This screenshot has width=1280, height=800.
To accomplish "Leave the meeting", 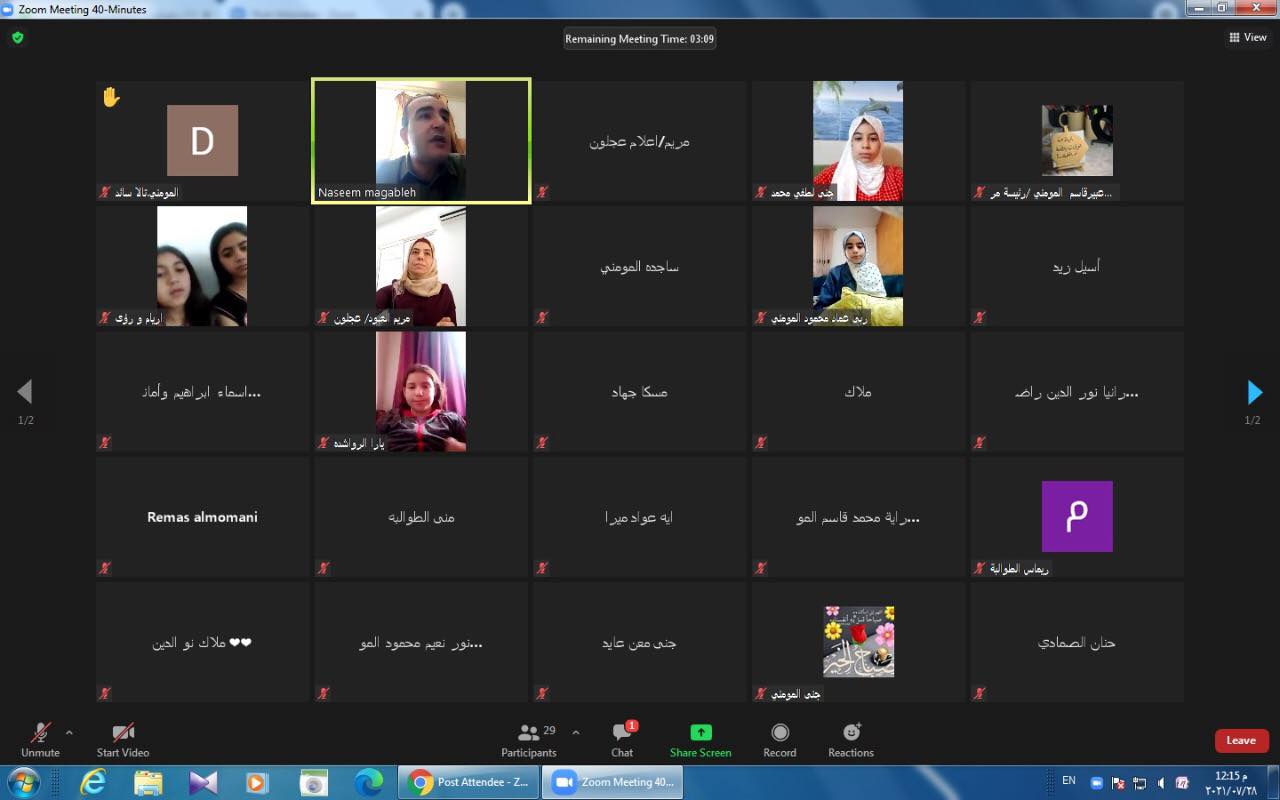I will point(1241,740).
